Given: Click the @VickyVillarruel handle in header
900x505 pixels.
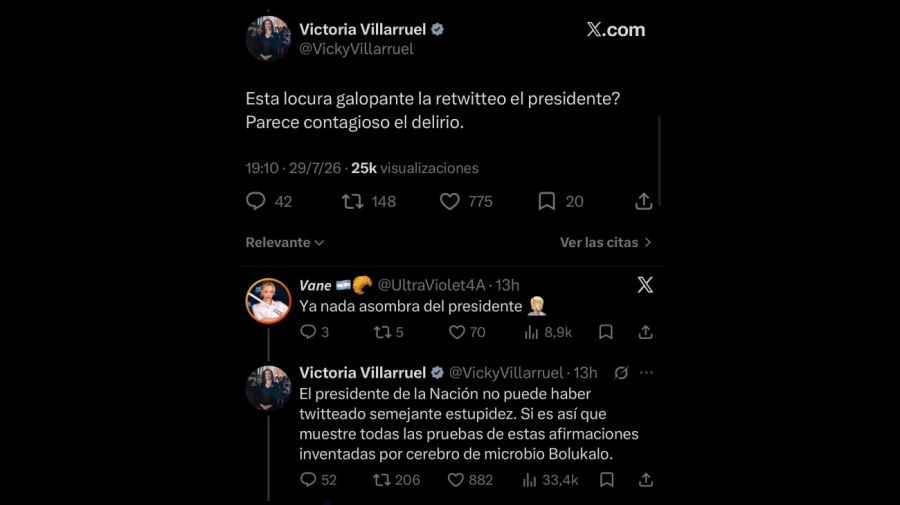Looking at the screenshot, I should pyautogui.click(x=356, y=49).
